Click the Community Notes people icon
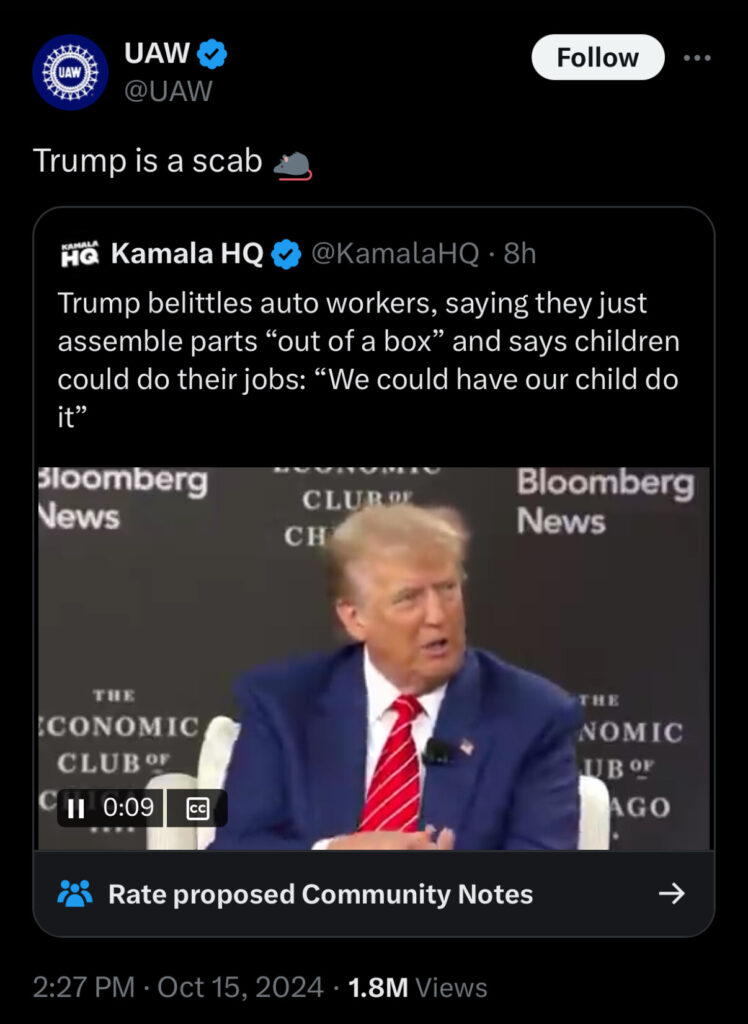This screenshot has height=1024, width=748. (75, 893)
